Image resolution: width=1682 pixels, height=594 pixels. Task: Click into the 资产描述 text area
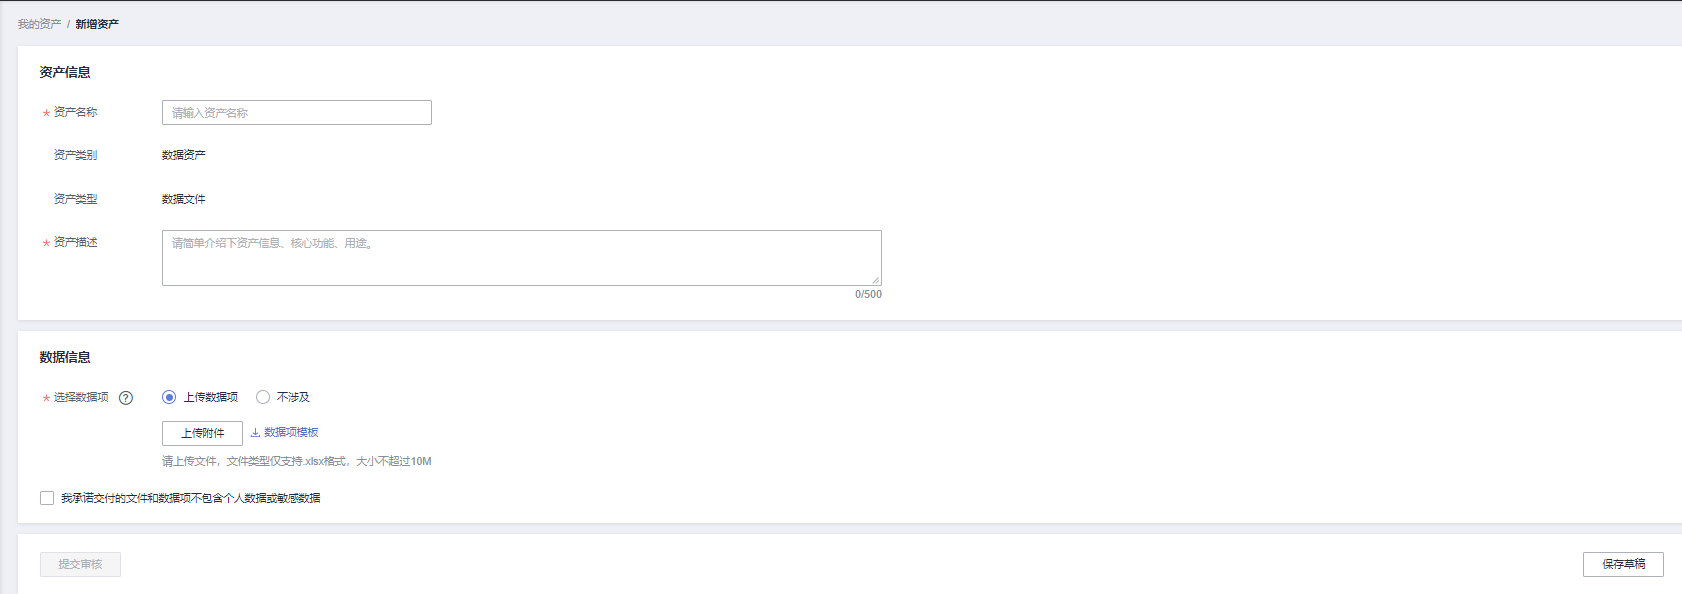pyautogui.click(x=522, y=258)
